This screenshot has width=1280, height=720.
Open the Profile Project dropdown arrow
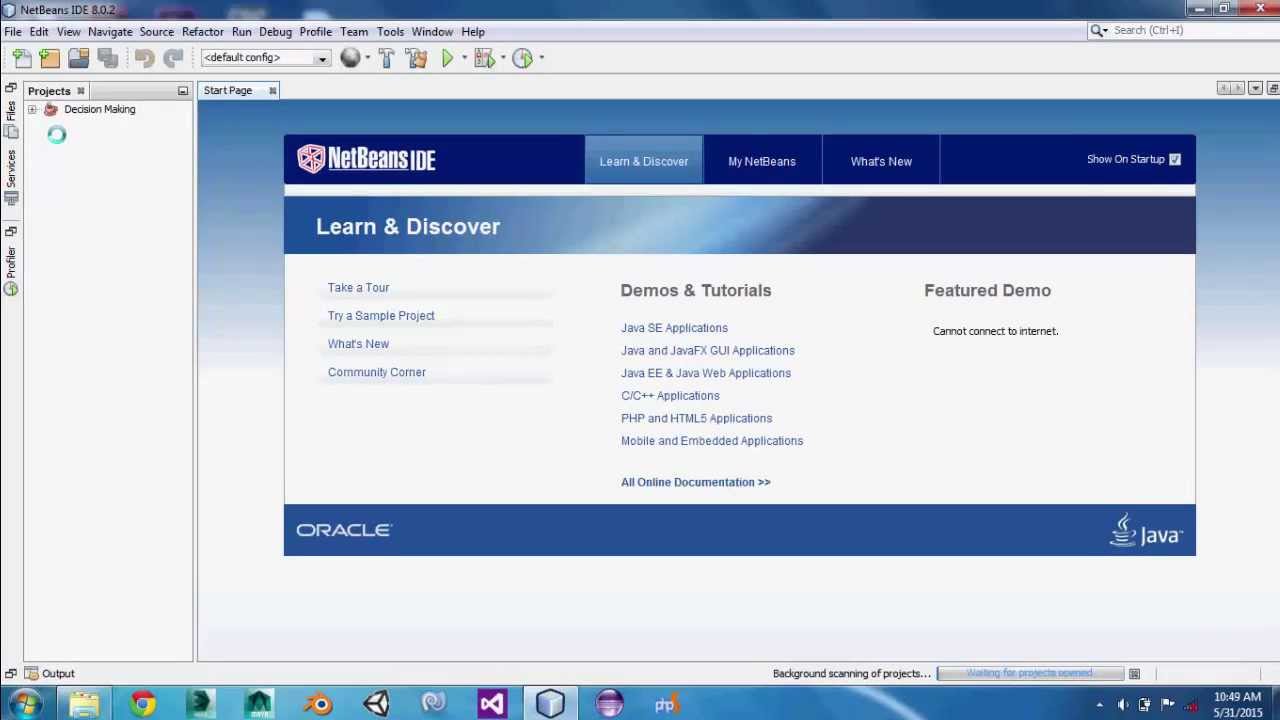[x=541, y=58]
